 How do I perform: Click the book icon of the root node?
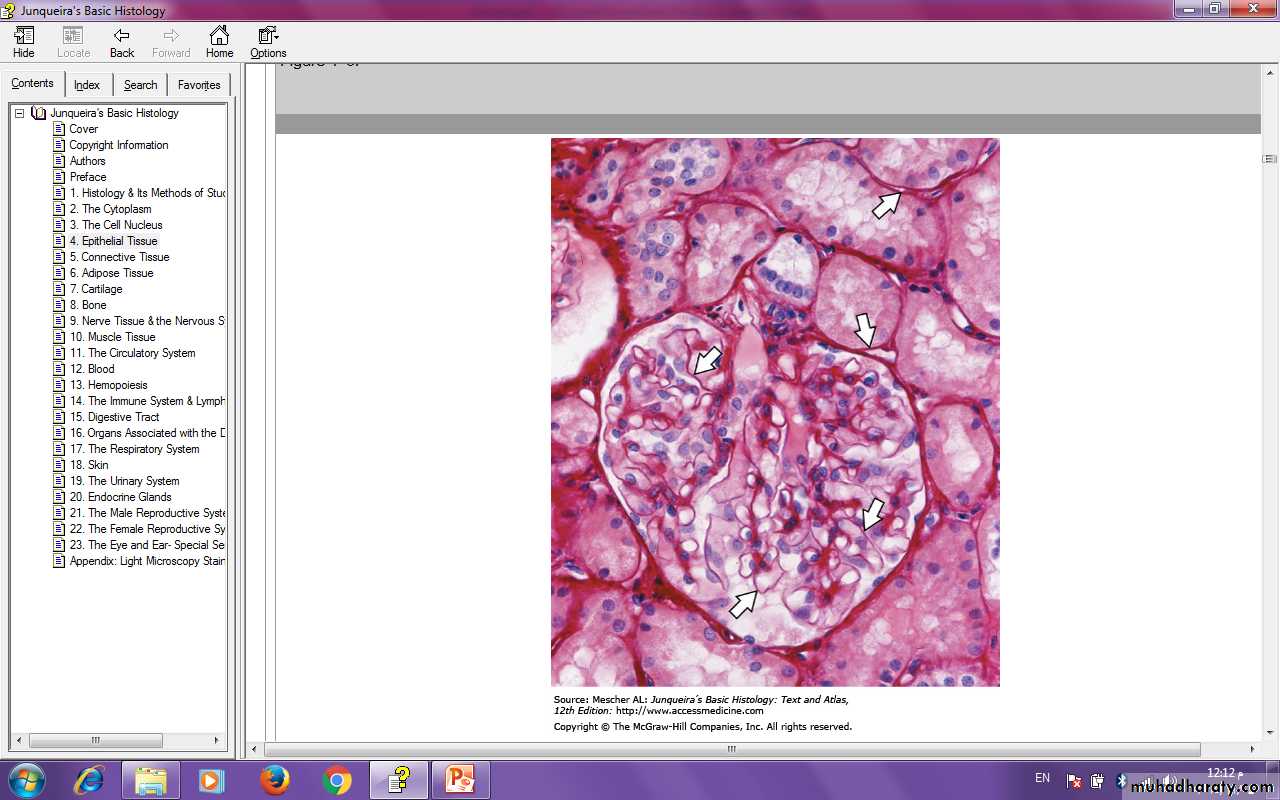coord(39,113)
